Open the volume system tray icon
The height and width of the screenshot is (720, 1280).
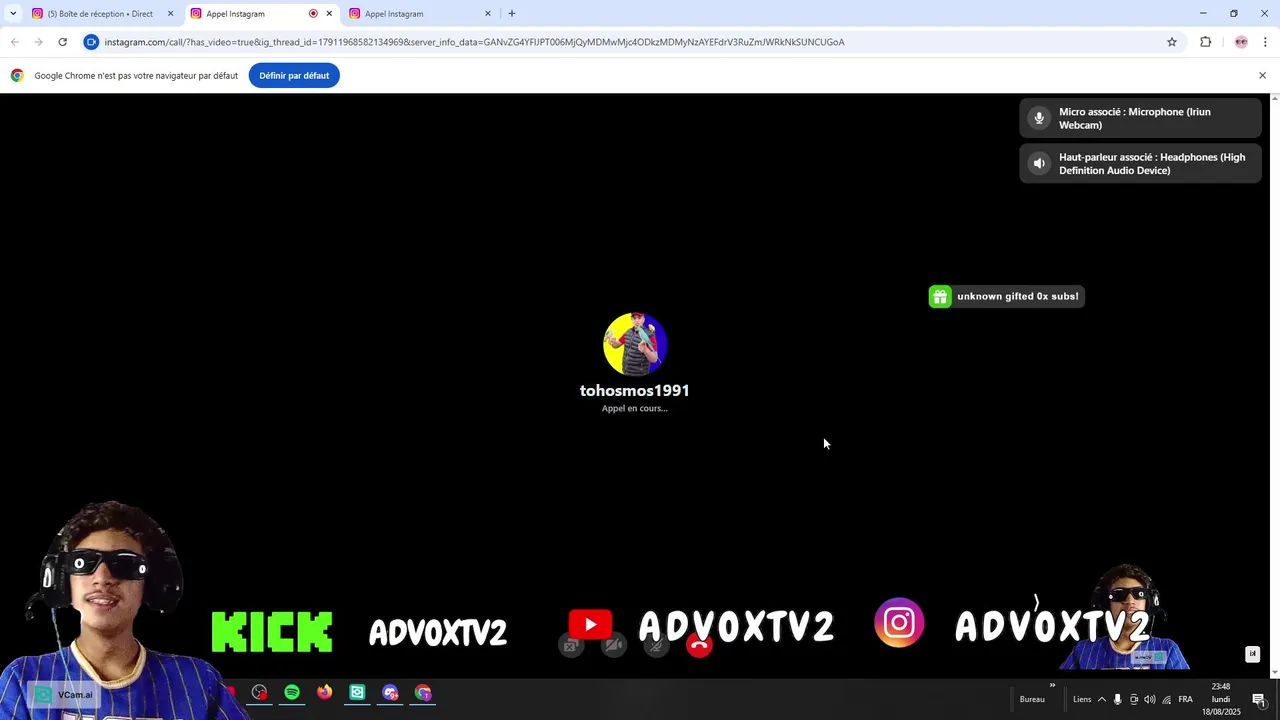[1150, 700]
